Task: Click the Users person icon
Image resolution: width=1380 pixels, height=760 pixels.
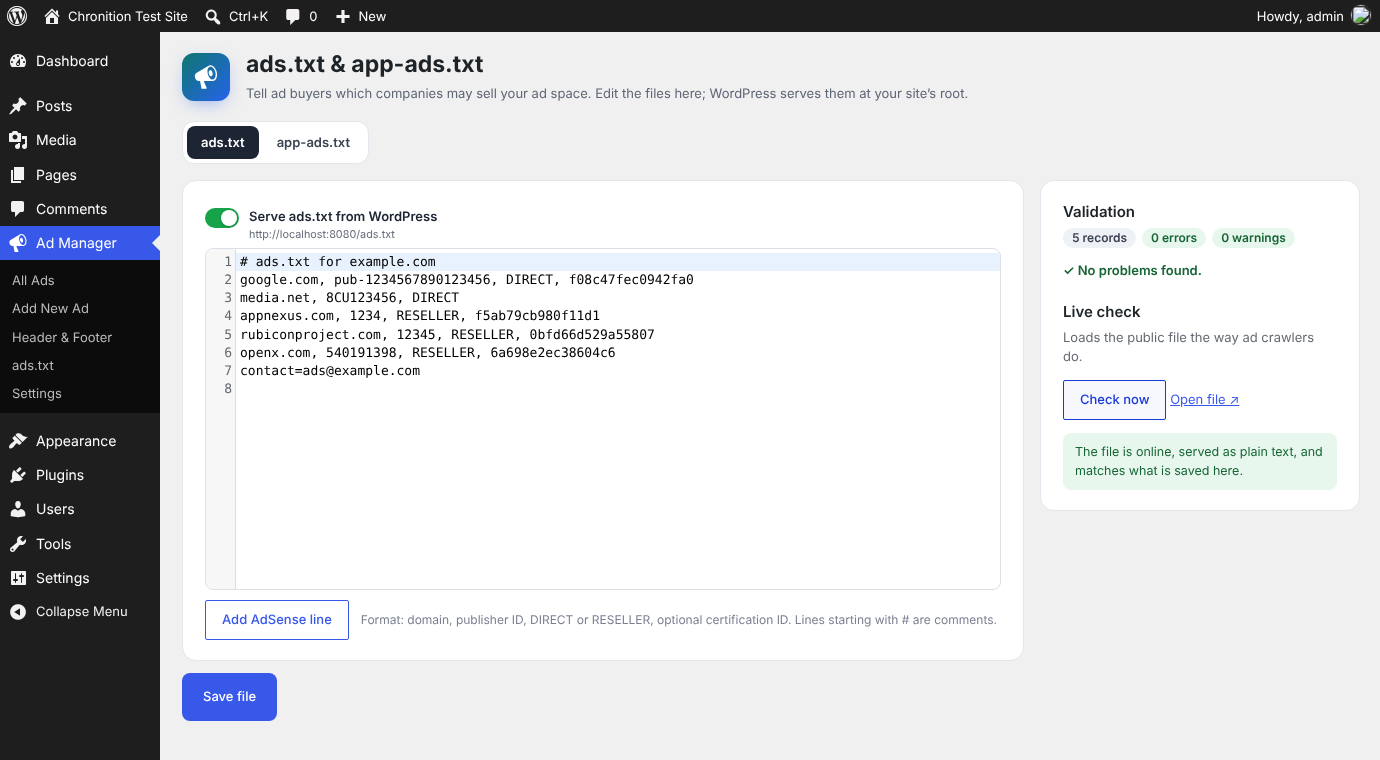Action: pyautogui.click(x=18, y=509)
